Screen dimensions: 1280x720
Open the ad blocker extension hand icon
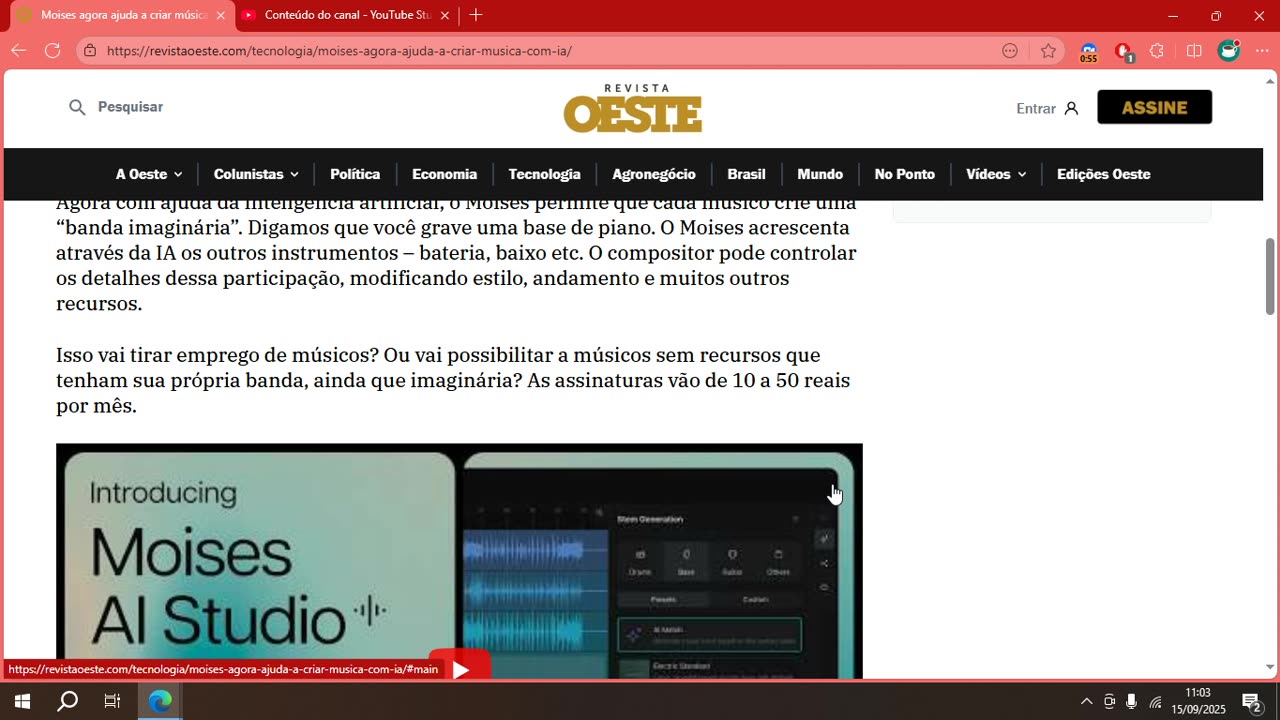pos(1123,52)
